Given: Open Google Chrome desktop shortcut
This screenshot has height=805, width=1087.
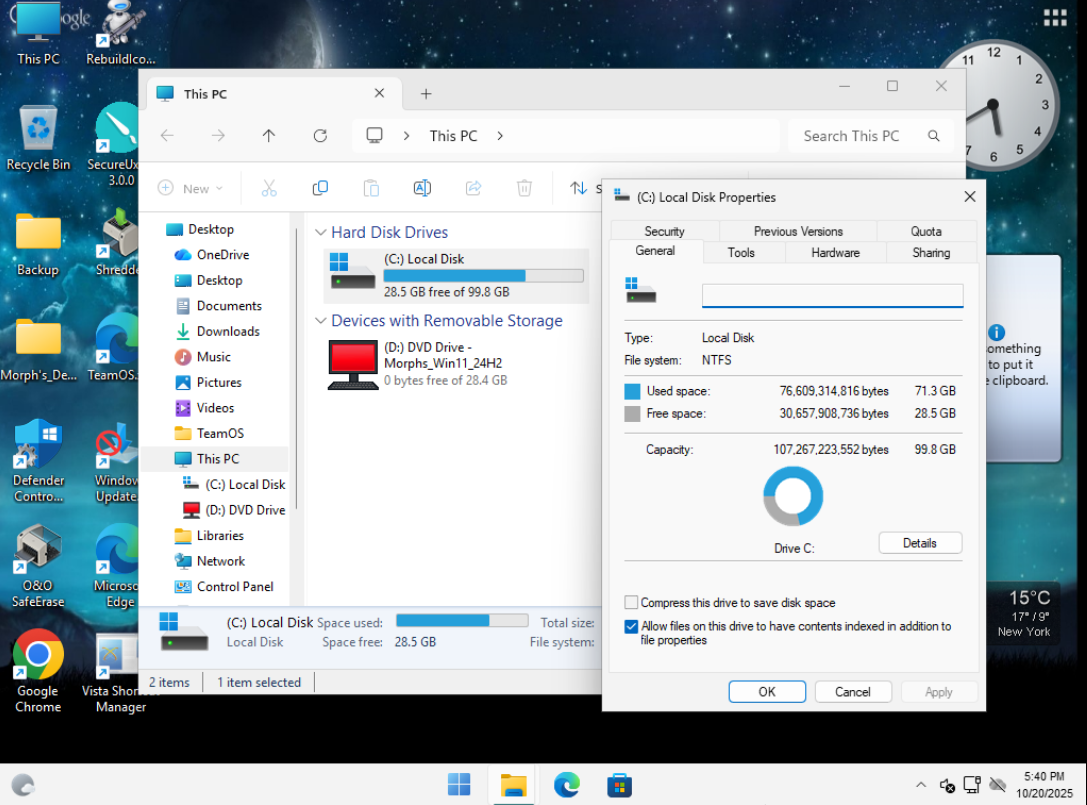Looking at the screenshot, I should pos(38,656).
